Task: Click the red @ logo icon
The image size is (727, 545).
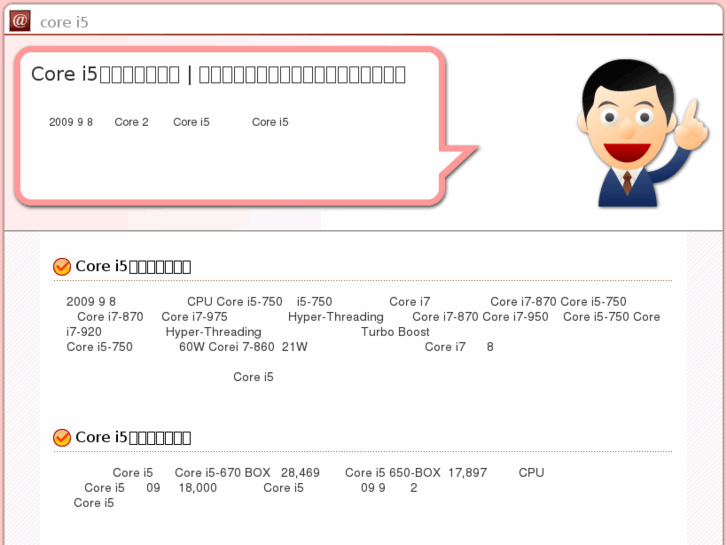Action: [x=20, y=21]
